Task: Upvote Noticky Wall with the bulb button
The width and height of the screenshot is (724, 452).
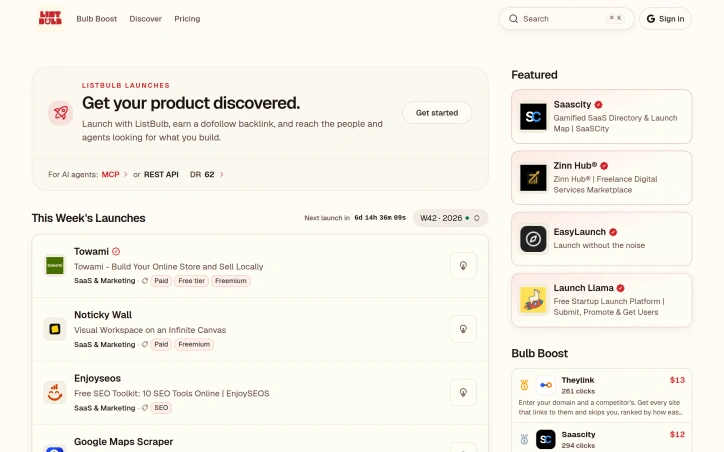Action: pyautogui.click(x=463, y=329)
